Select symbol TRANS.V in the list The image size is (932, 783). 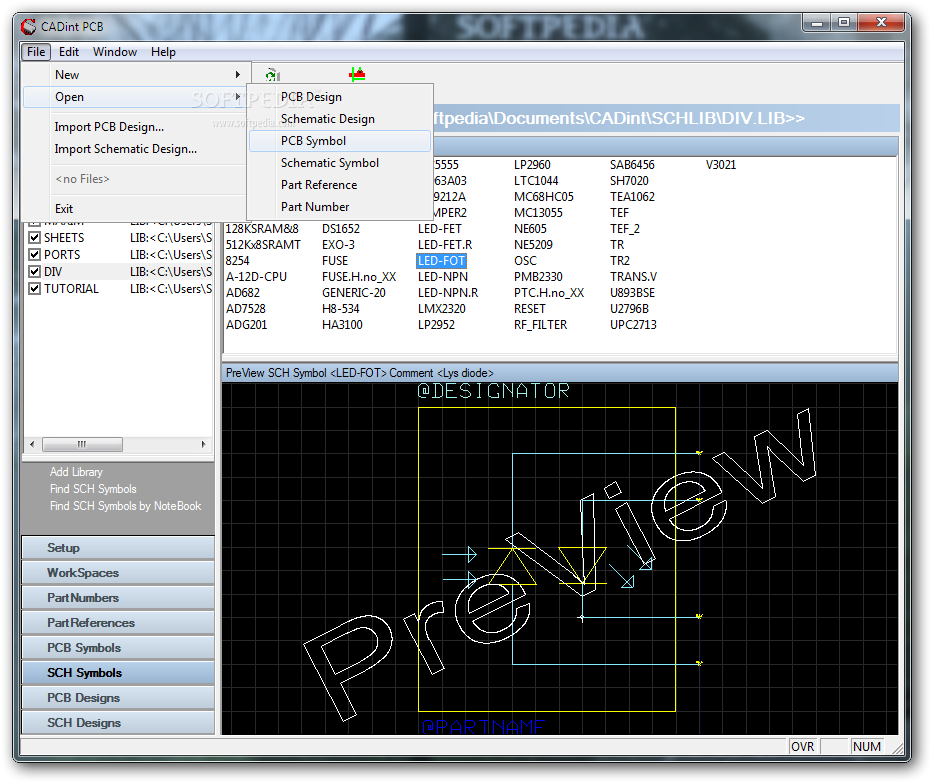pyautogui.click(x=633, y=277)
